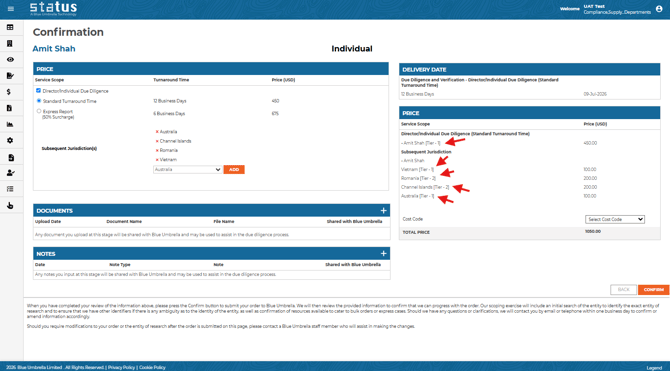
Task: Toggle Director/Individual Due Diligence checkbox
Action: 38,91
